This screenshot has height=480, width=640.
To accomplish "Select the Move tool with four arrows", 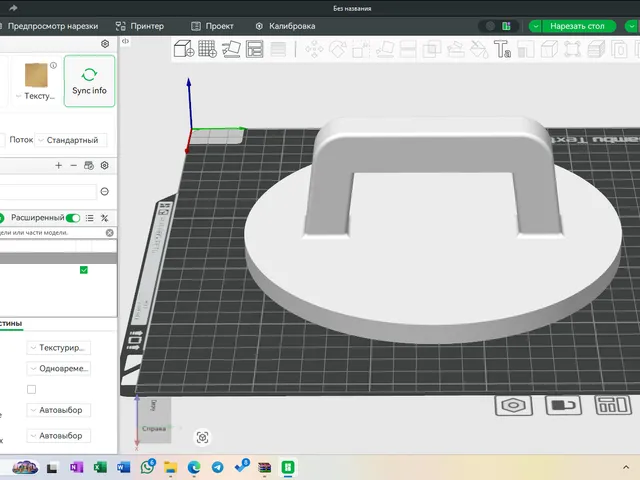I will [314, 49].
